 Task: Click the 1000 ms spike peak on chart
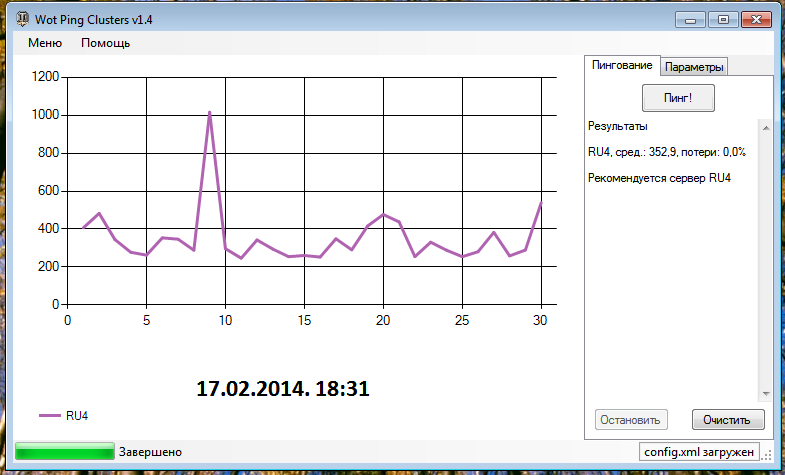click(x=209, y=113)
